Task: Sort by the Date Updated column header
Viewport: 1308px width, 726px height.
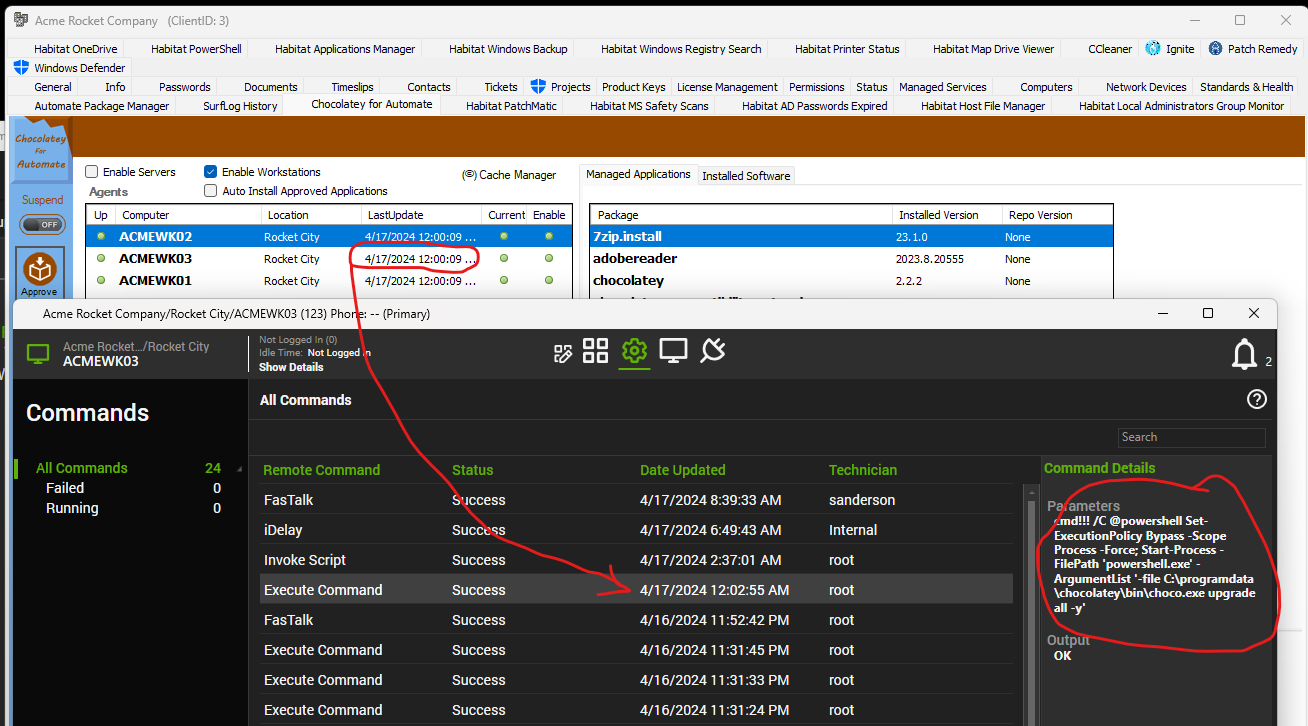Action: click(683, 470)
